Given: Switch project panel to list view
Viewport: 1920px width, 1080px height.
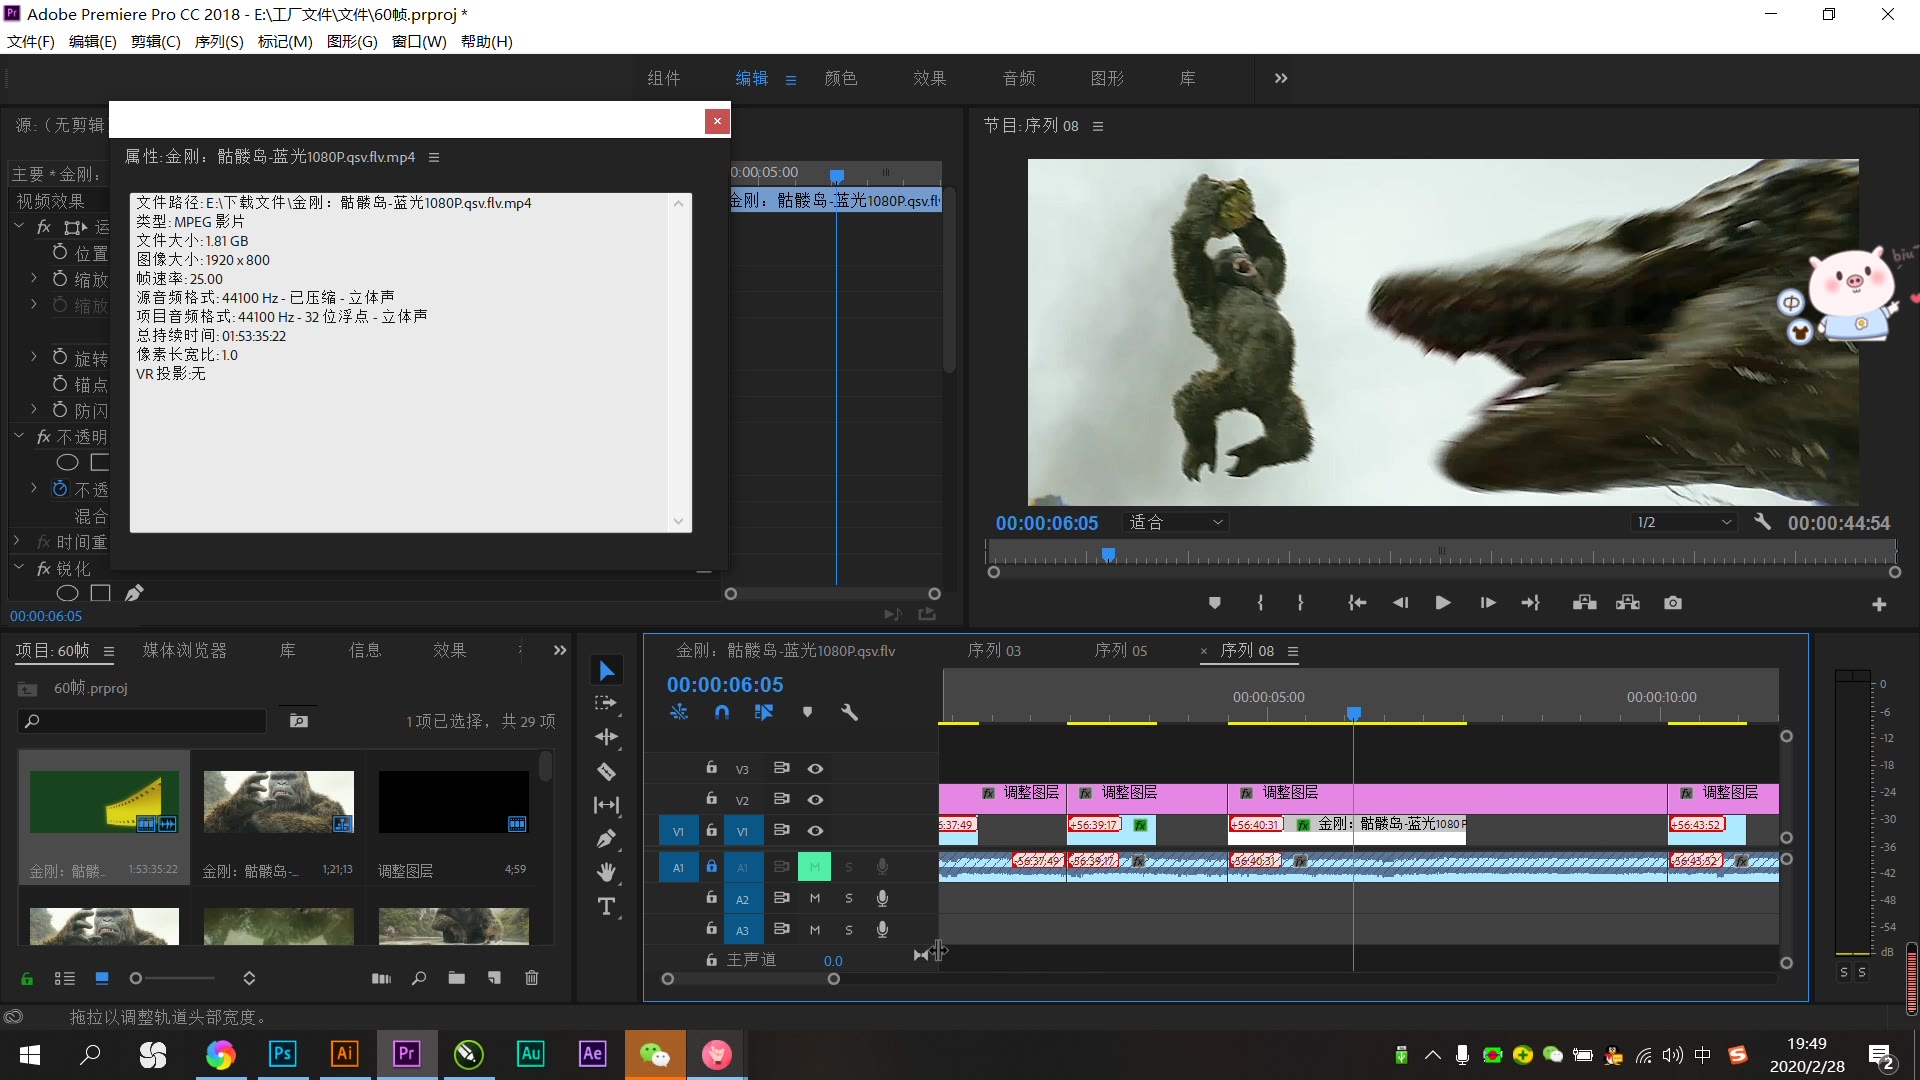Looking at the screenshot, I should click(64, 978).
